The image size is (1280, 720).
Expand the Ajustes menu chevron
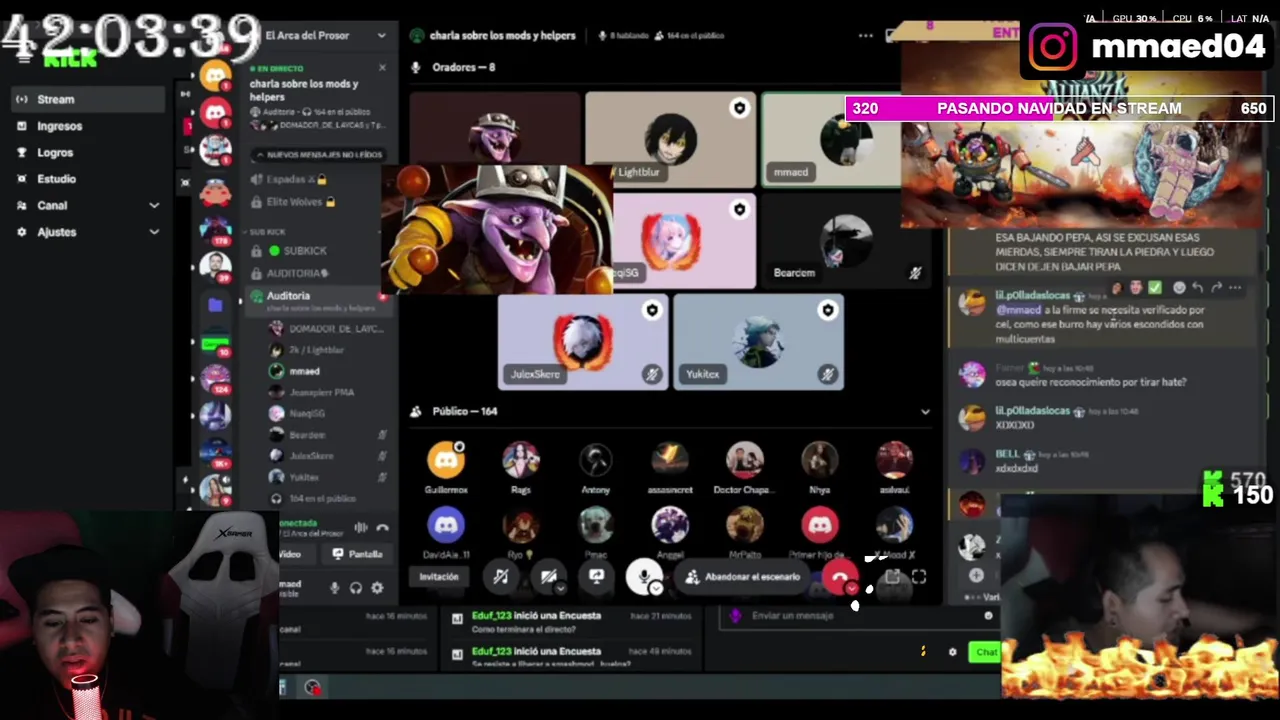pyautogui.click(x=154, y=232)
